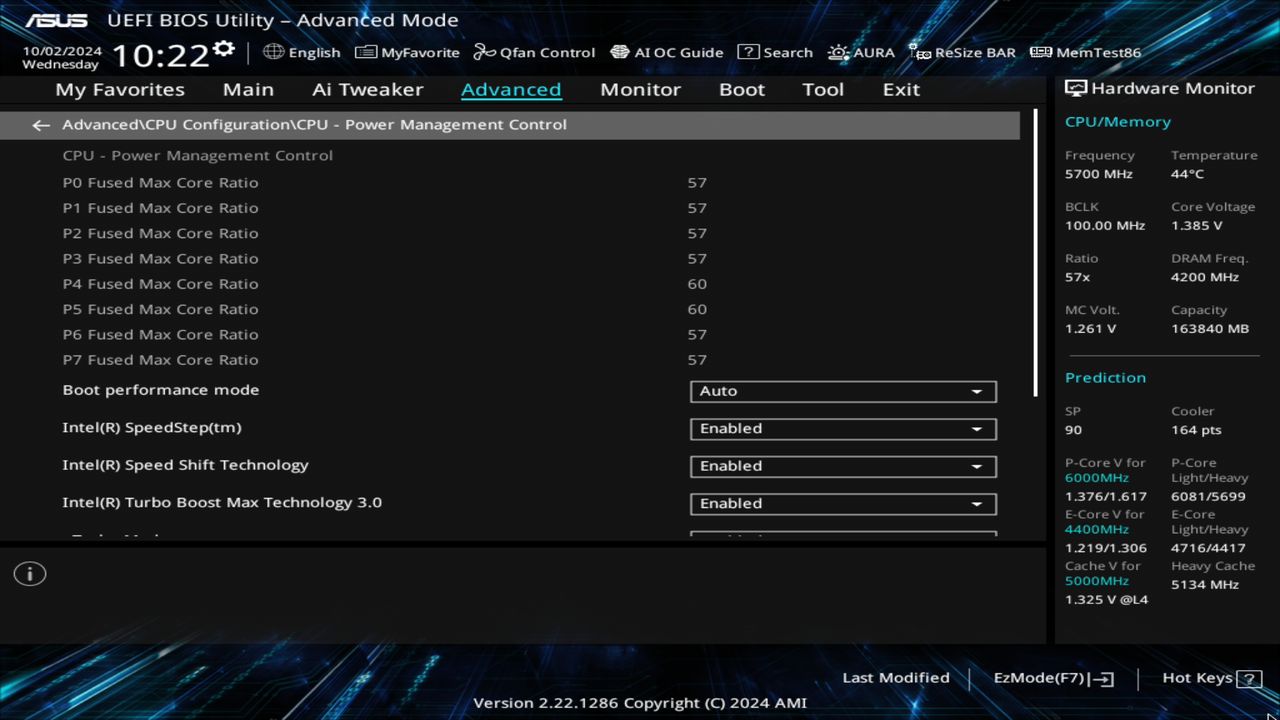Open ReSize BAR options
Viewport: 1280px width, 720px height.
pos(962,52)
